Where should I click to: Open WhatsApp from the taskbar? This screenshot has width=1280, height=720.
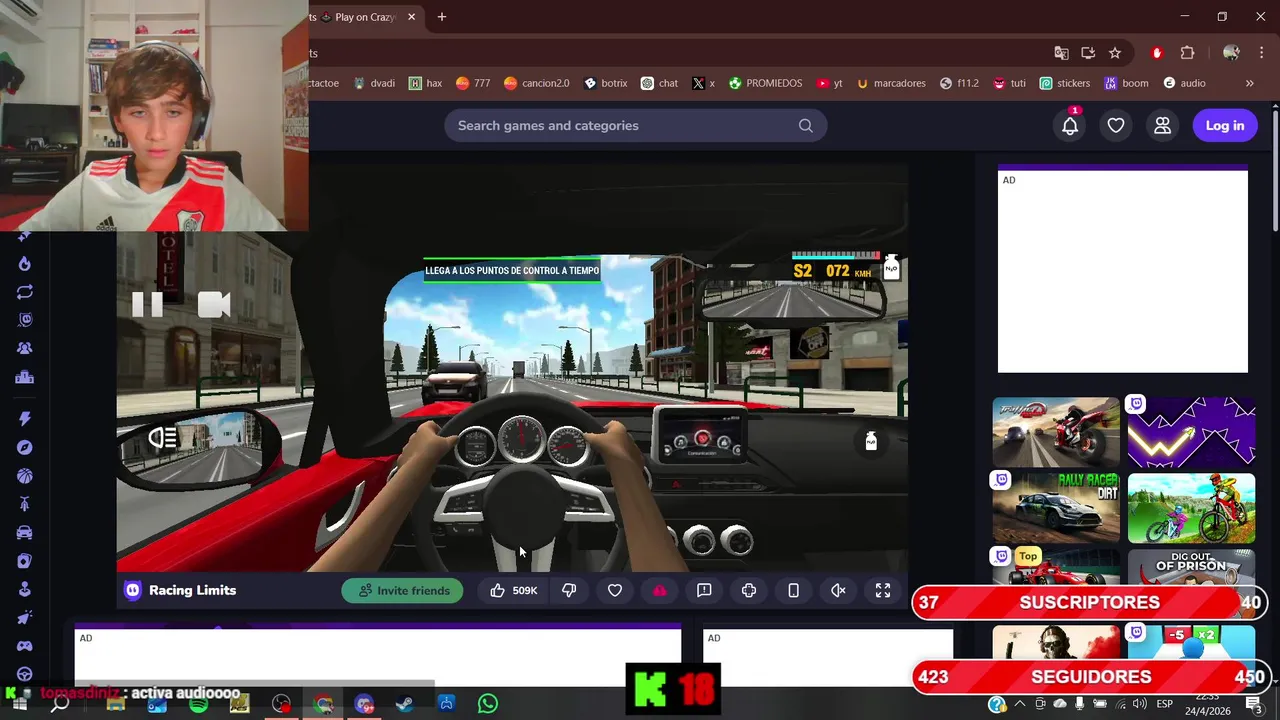488,704
